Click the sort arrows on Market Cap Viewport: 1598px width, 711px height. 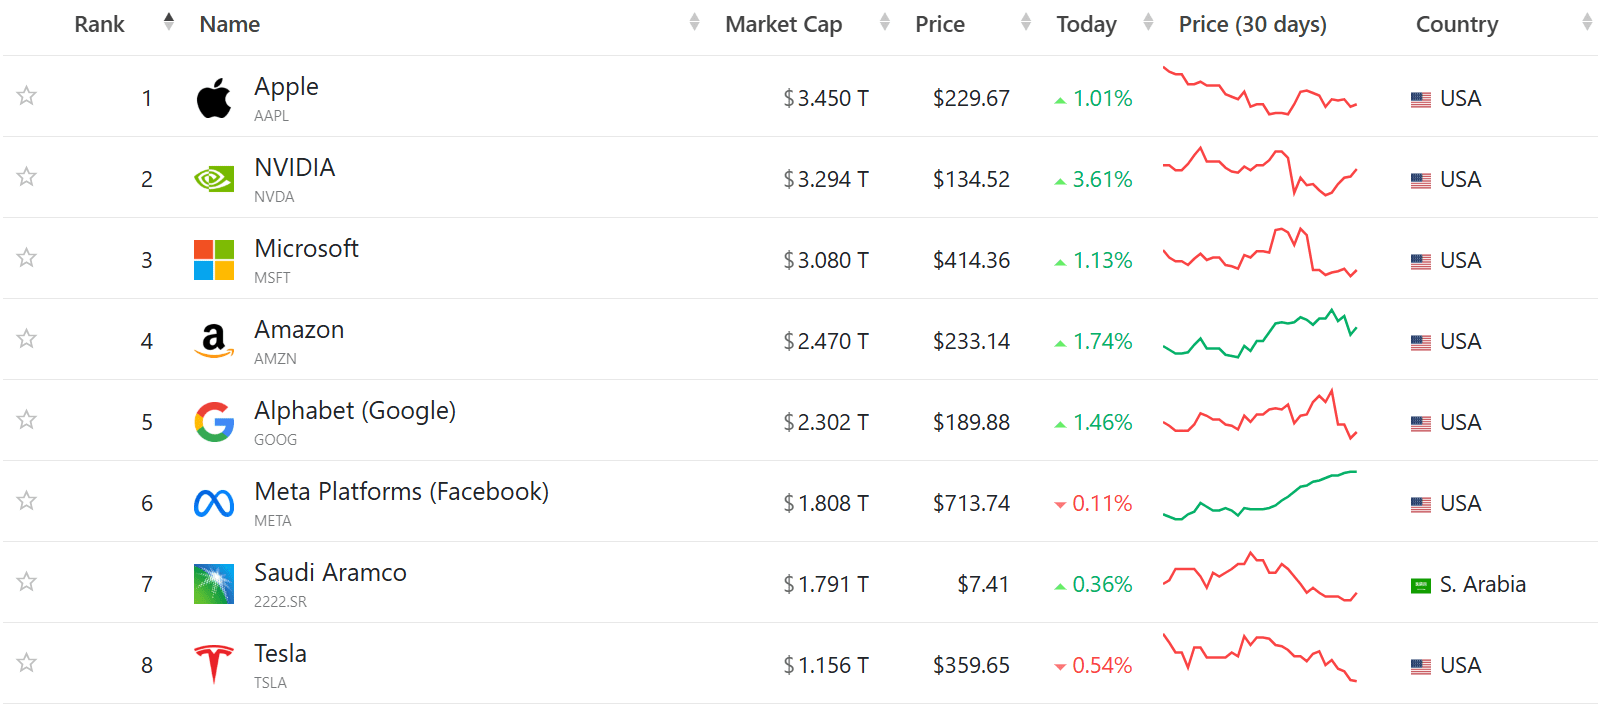click(884, 22)
